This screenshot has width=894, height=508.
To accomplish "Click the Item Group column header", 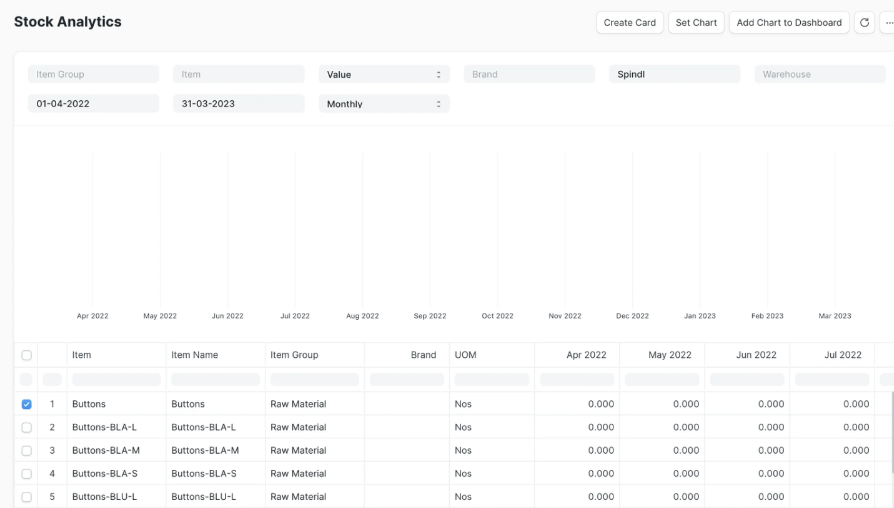I will pyautogui.click(x=294, y=355).
